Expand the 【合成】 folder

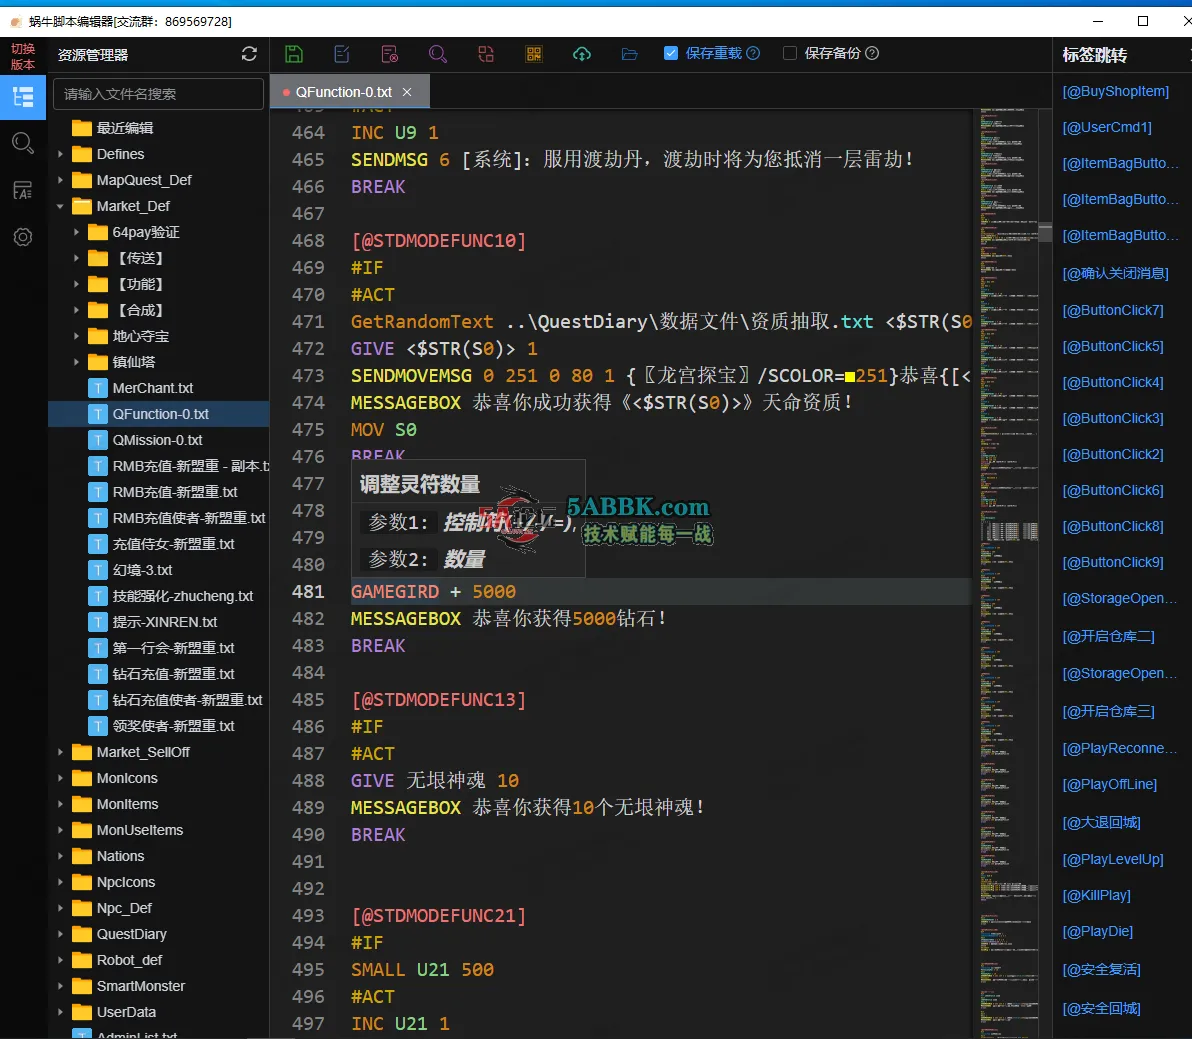(x=76, y=310)
